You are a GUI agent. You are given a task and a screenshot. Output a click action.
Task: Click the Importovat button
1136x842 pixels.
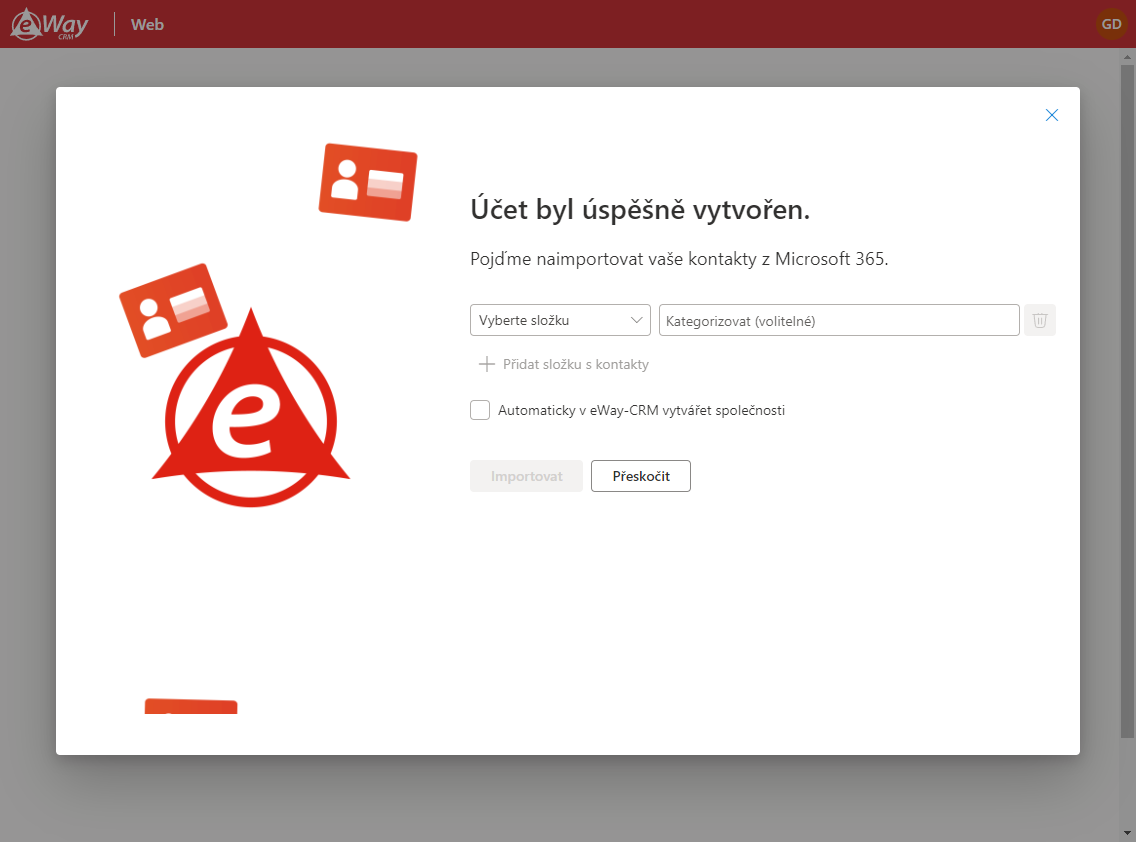point(526,476)
